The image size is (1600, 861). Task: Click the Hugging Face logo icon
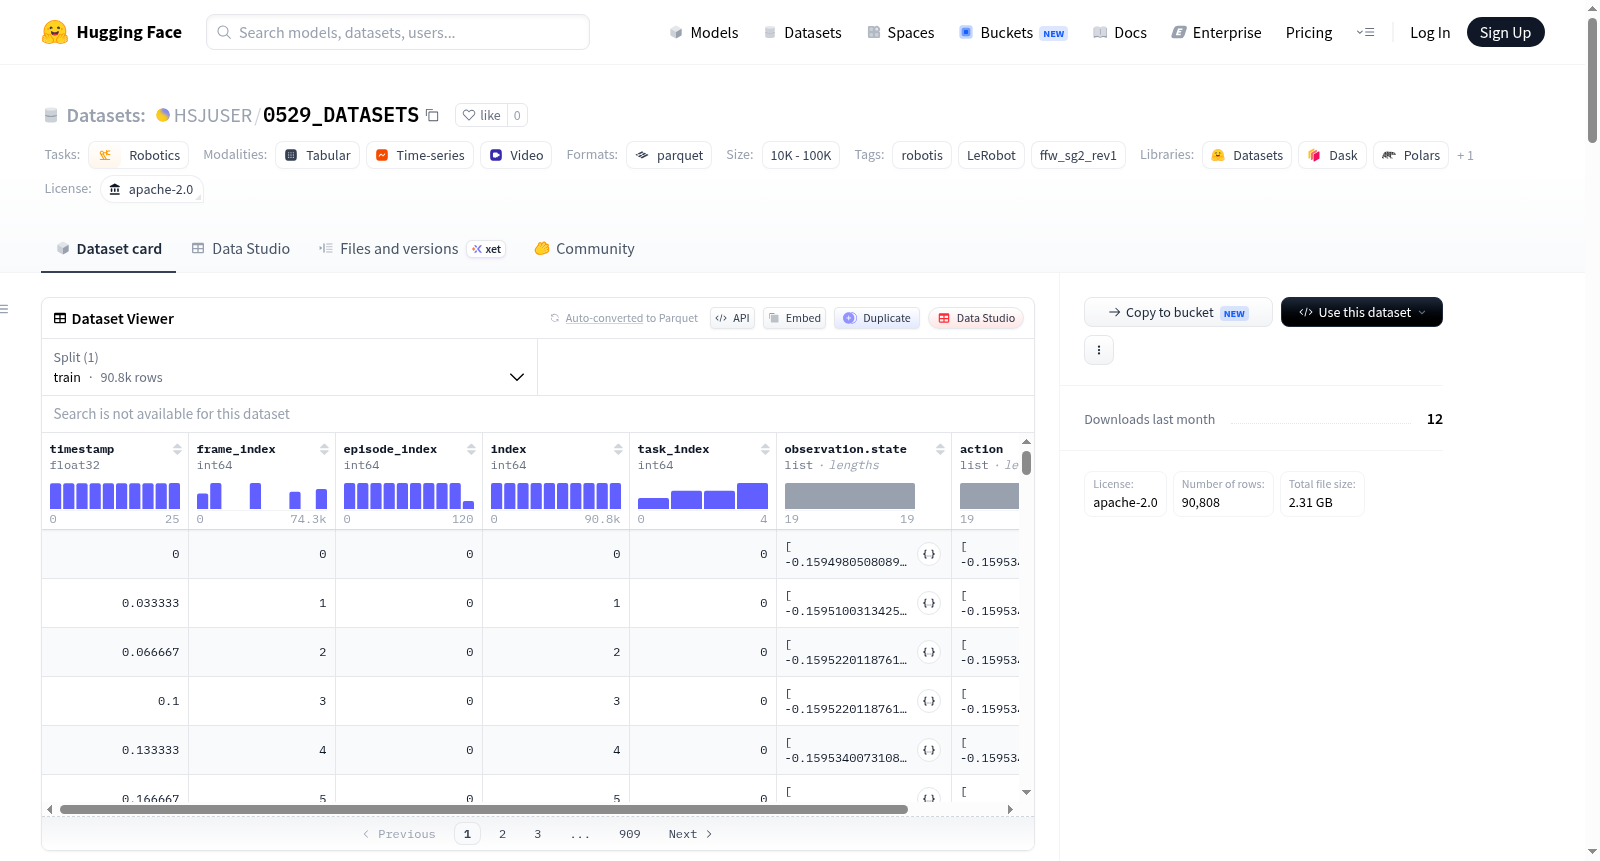point(55,32)
